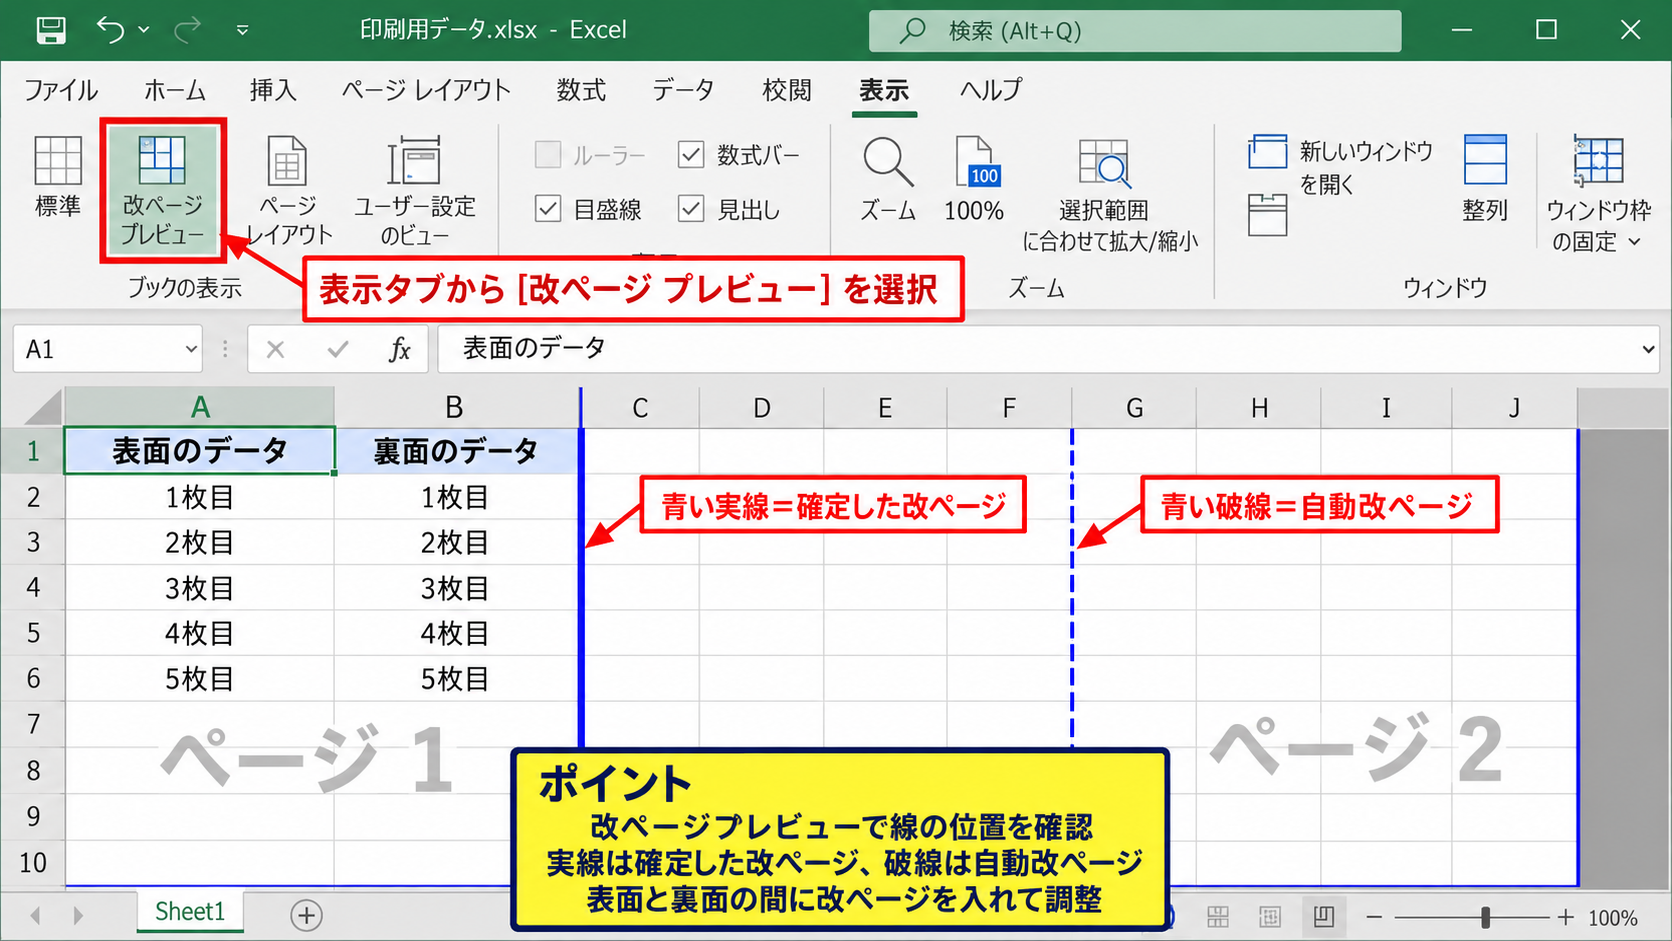Image resolution: width=1672 pixels, height=941 pixels.
Task: Open the ズーム zoom dialog
Action: [x=888, y=178]
